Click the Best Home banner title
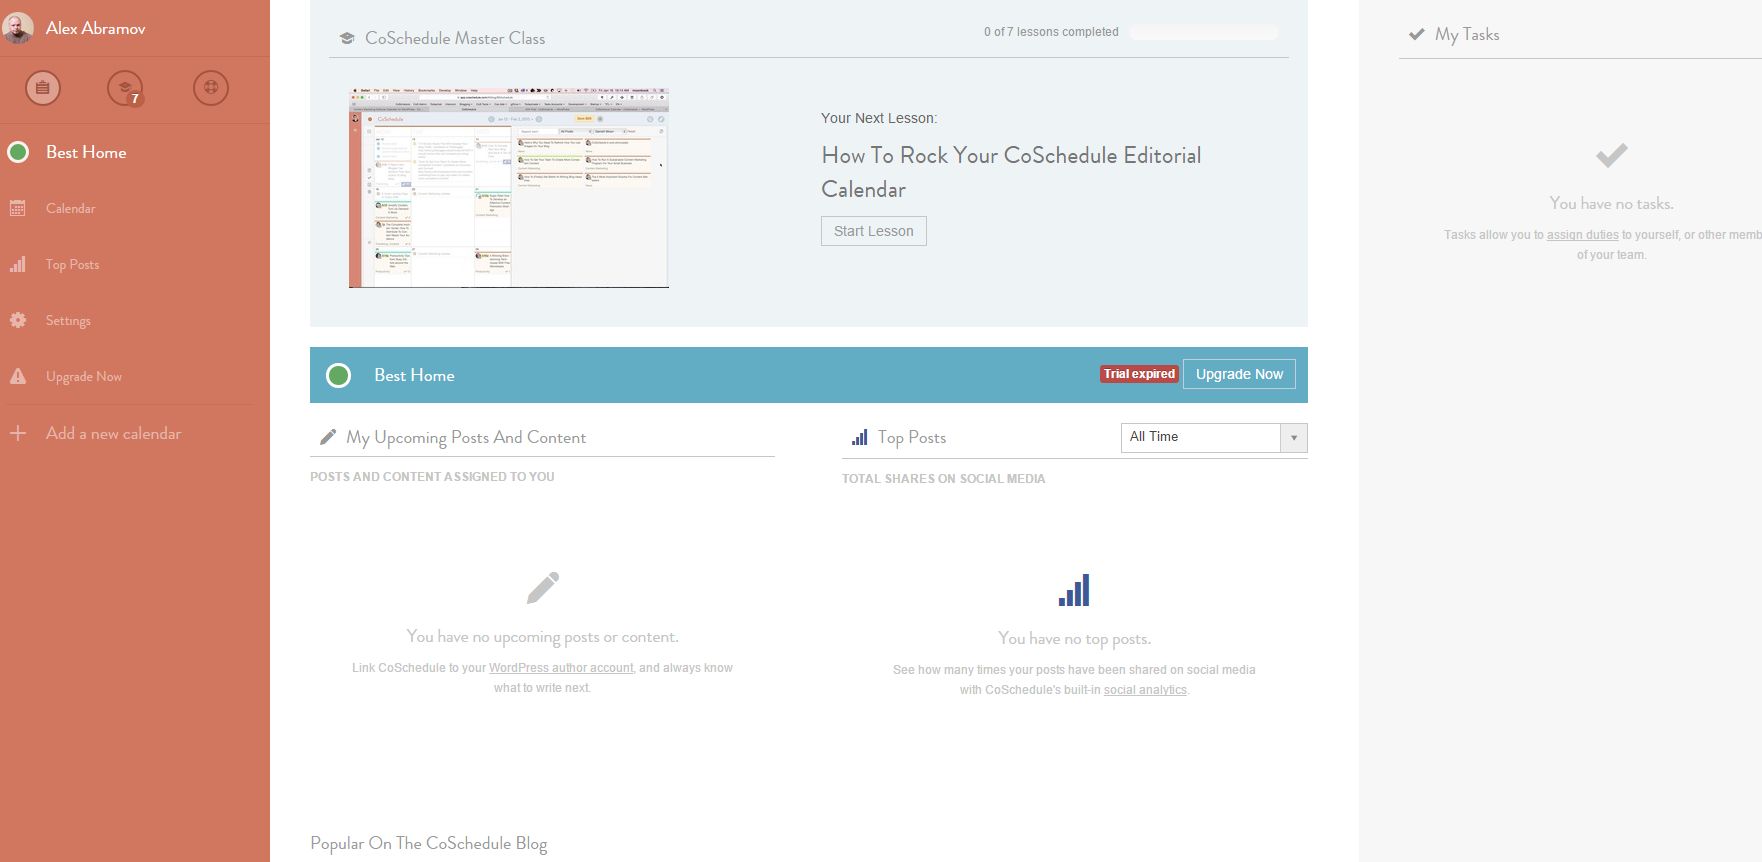This screenshot has height=862, width=1762. [414, 375]
